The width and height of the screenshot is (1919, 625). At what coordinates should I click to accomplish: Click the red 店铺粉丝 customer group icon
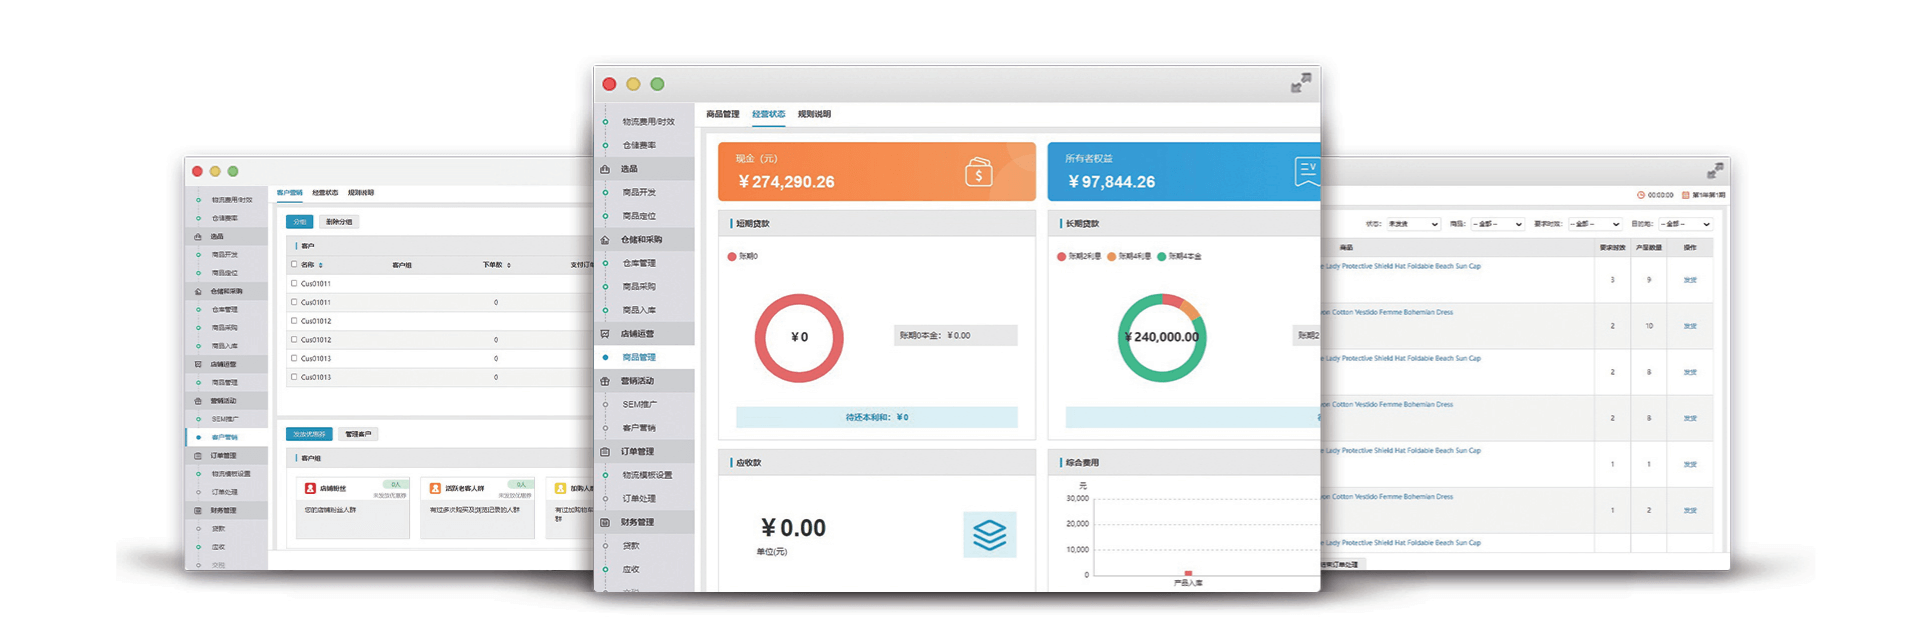310,488
